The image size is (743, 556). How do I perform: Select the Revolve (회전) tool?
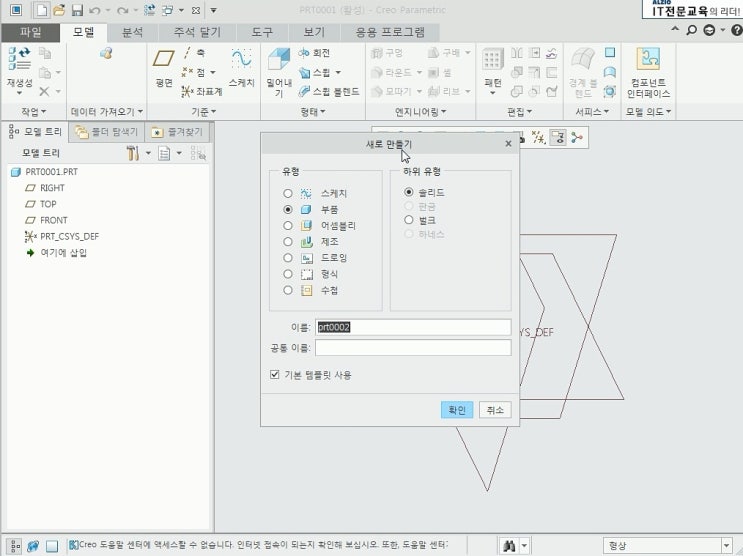[x=314, y=53]
